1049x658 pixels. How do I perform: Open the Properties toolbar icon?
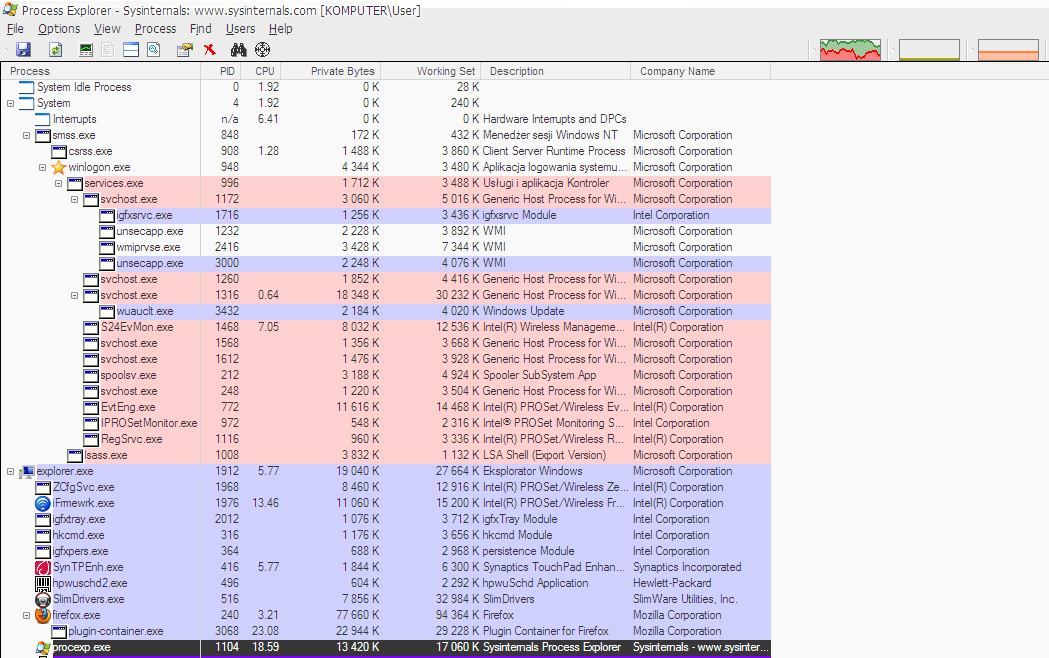tap(185, 49)
